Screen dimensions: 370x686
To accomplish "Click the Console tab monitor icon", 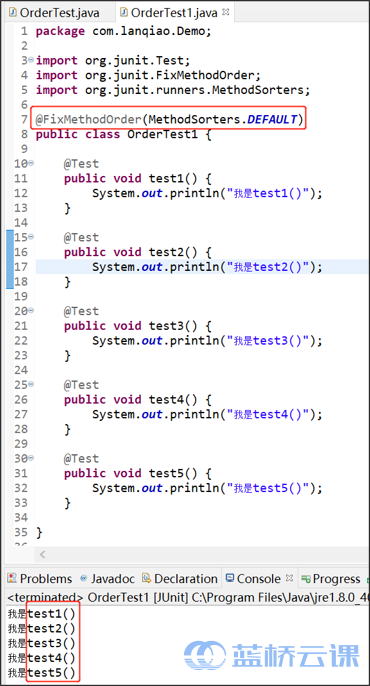I will (x=230, y=578).
